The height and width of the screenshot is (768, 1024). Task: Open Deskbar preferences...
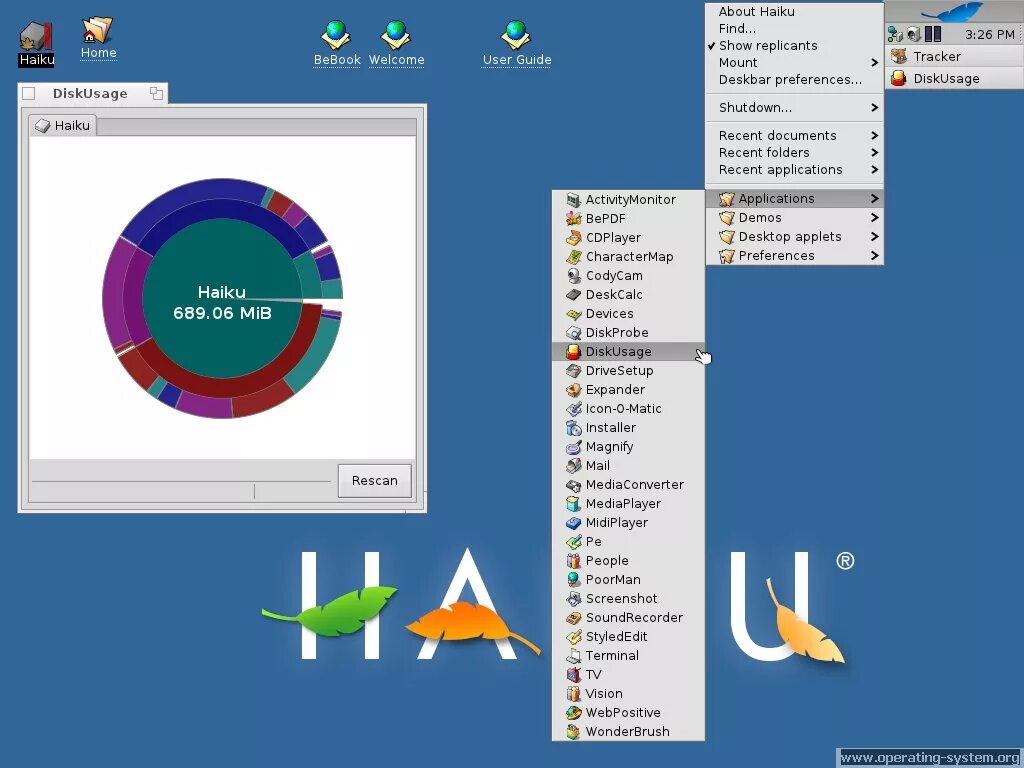tap(794, 79)
